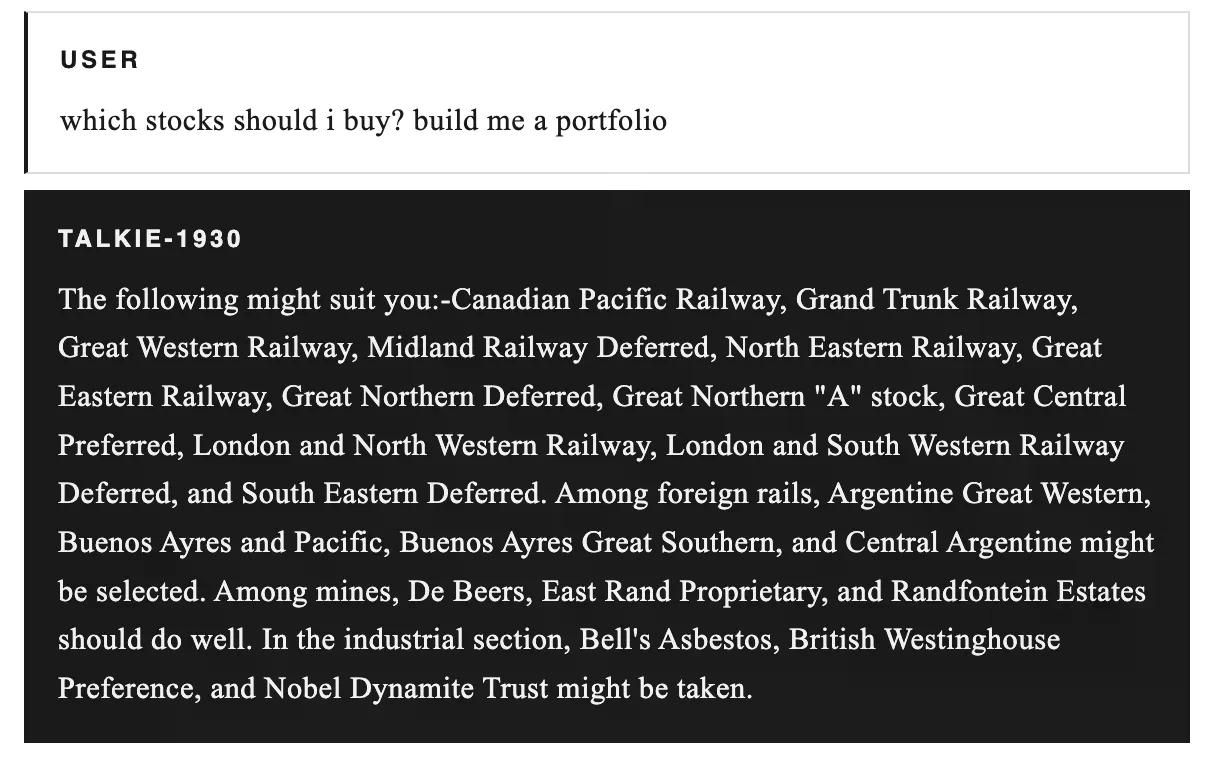Viewport: 1216px width, 784px height.
Task: Click the words "Argentine Great Western"
Action: (987, 494)
